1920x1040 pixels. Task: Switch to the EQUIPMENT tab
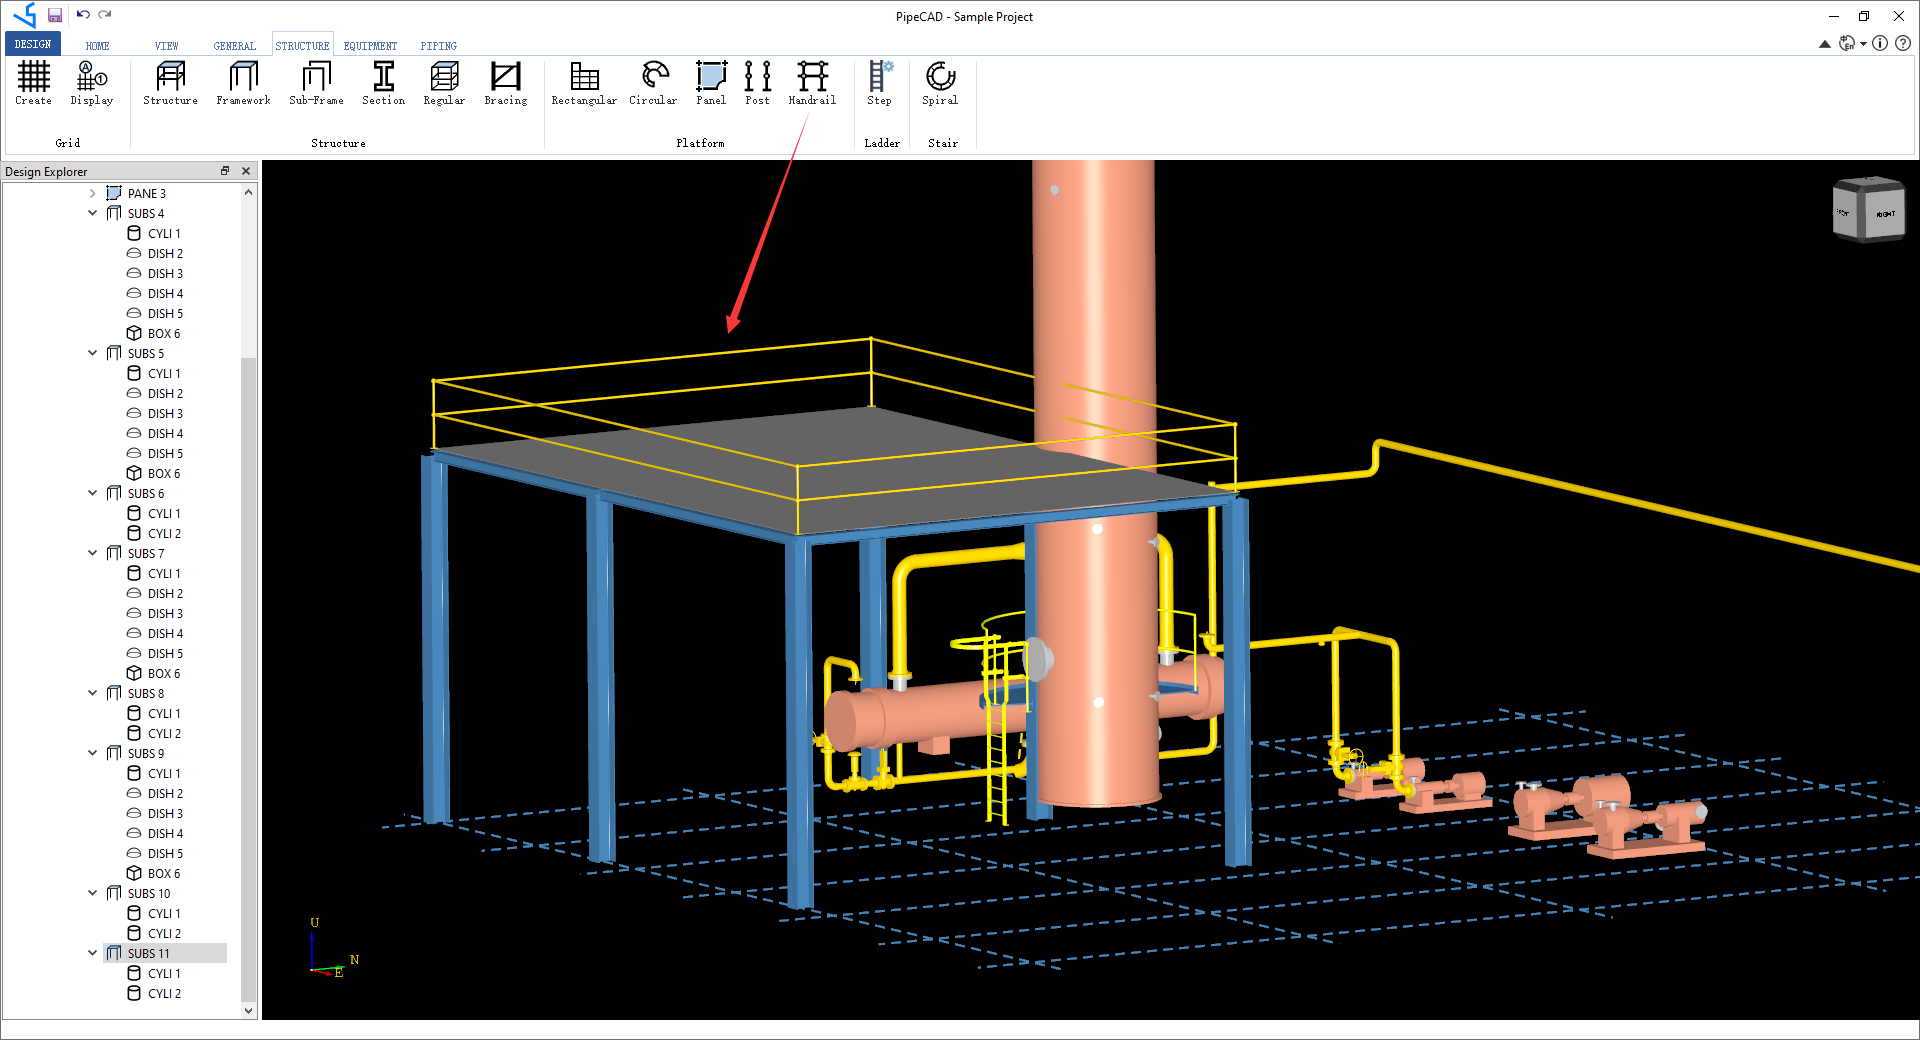coord(369,45)
